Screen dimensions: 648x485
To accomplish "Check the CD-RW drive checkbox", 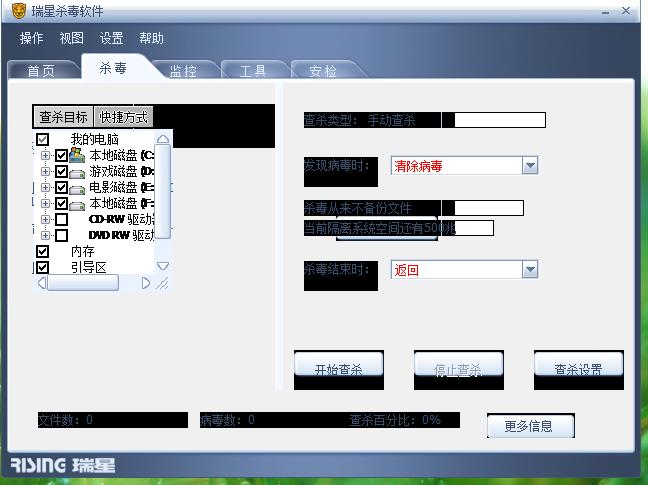I will 62,219.
